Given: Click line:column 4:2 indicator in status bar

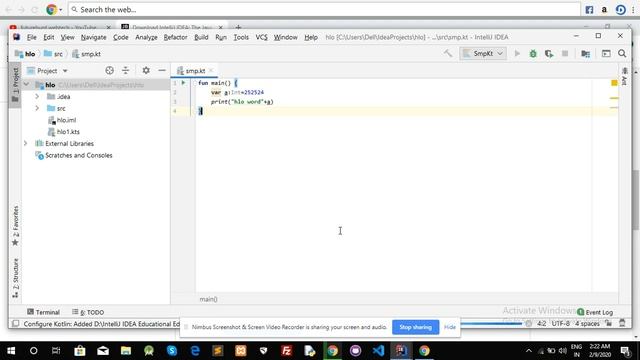Looking at the screenshot, I should point(541,323).
